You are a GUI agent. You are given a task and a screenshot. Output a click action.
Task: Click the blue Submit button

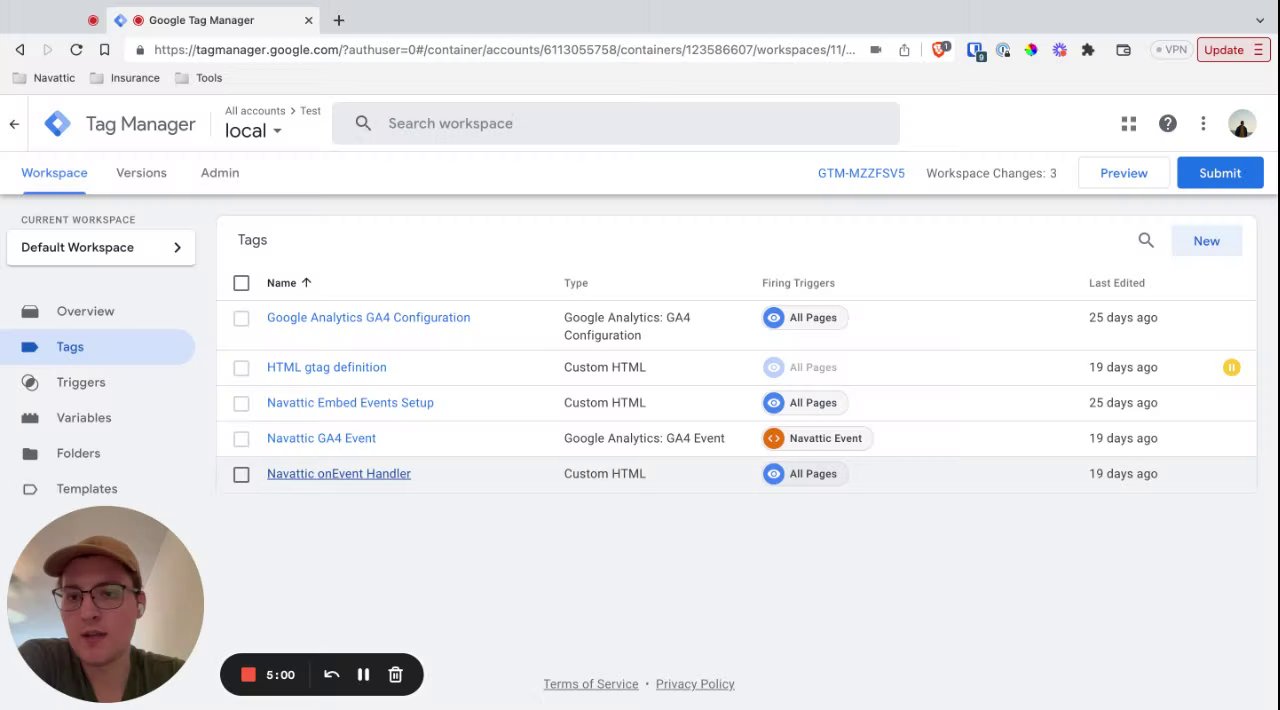pos(1220,173)
